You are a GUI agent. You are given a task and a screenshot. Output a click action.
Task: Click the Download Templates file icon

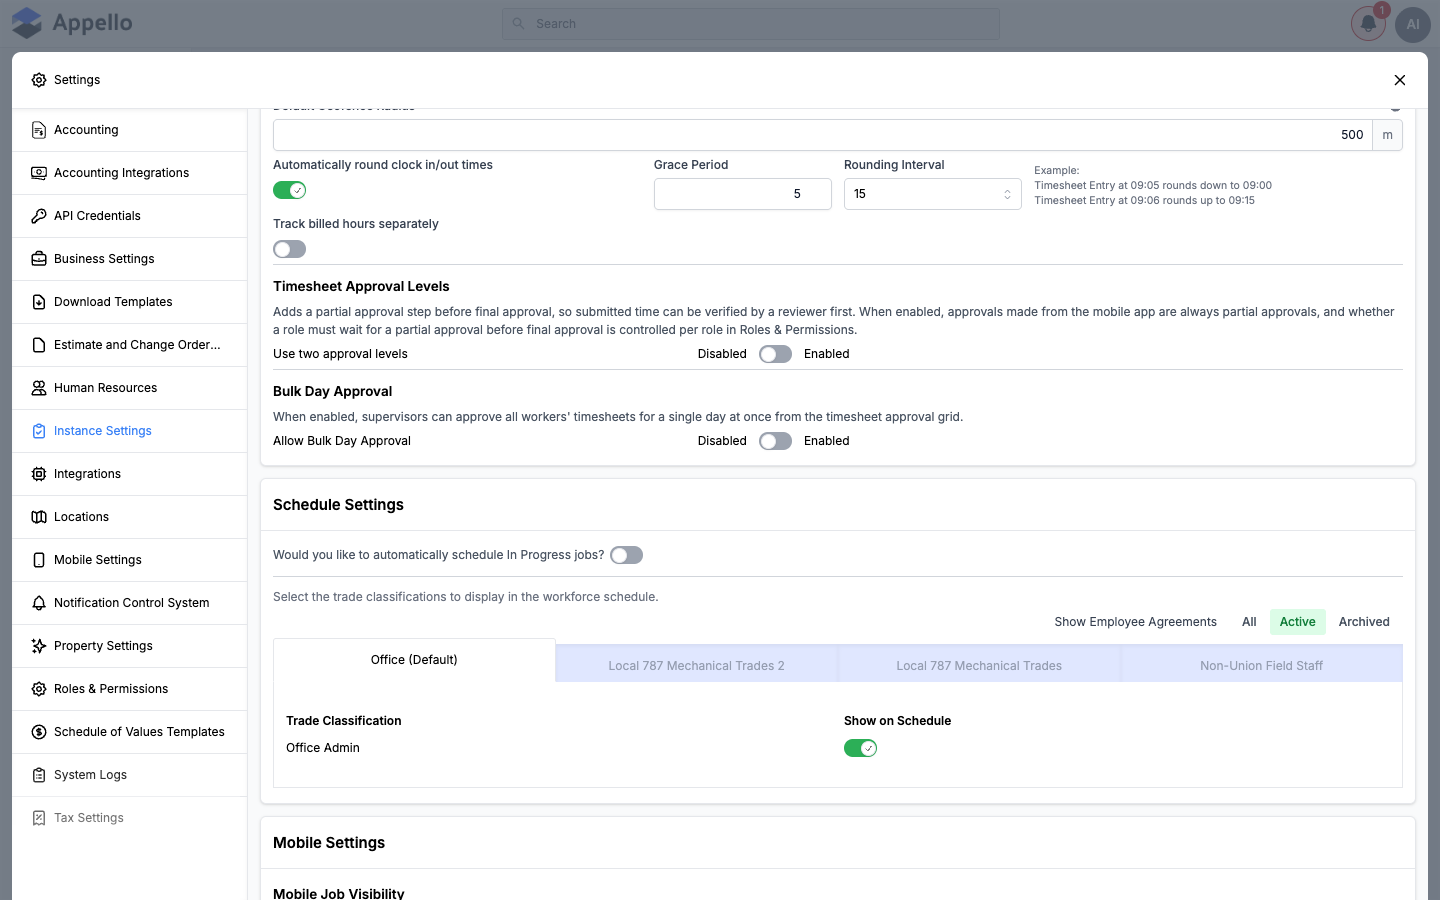tap(39, 302)
